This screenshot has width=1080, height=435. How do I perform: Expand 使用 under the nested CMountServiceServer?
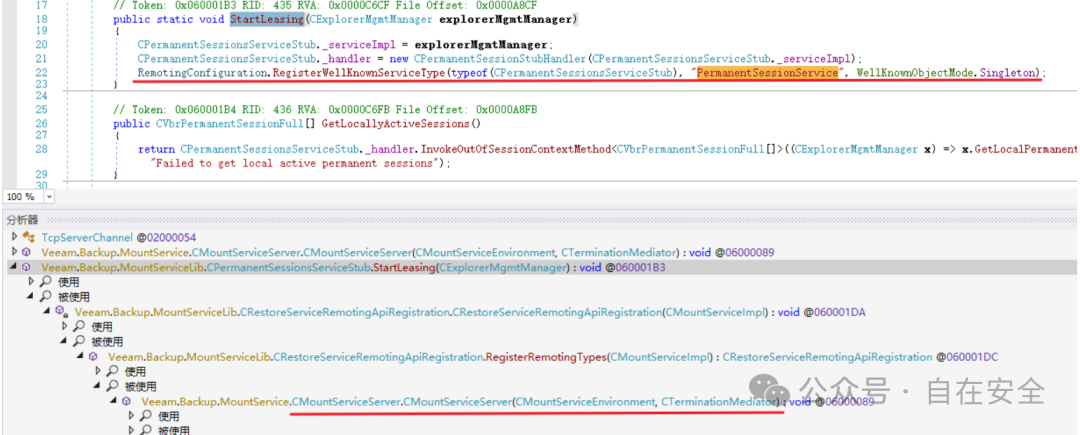coord(130,416)
